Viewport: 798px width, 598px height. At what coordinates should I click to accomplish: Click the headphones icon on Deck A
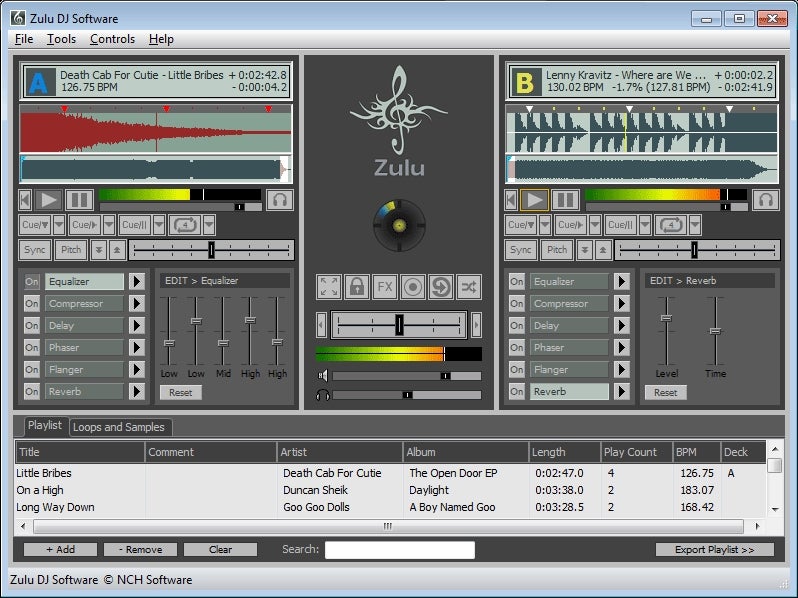tap(280, 200)
